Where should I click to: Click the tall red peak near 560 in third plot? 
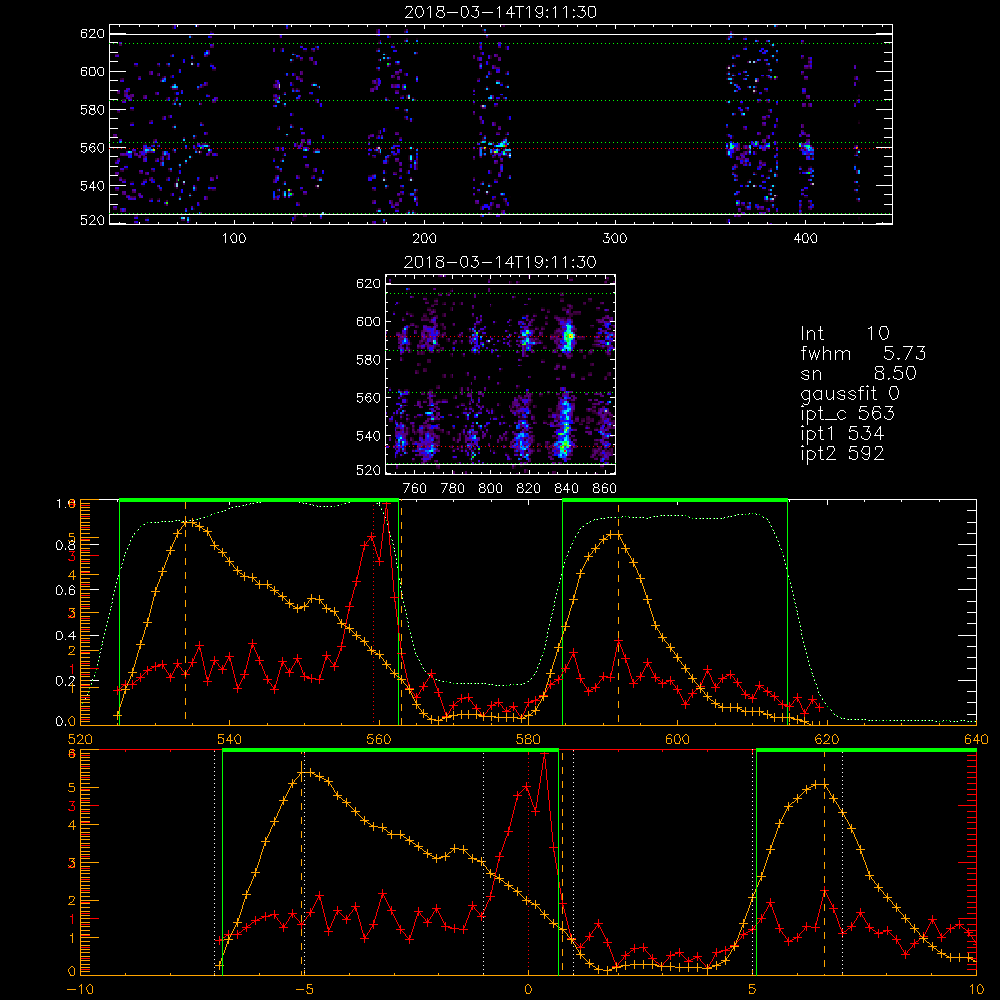coord(386,506)
